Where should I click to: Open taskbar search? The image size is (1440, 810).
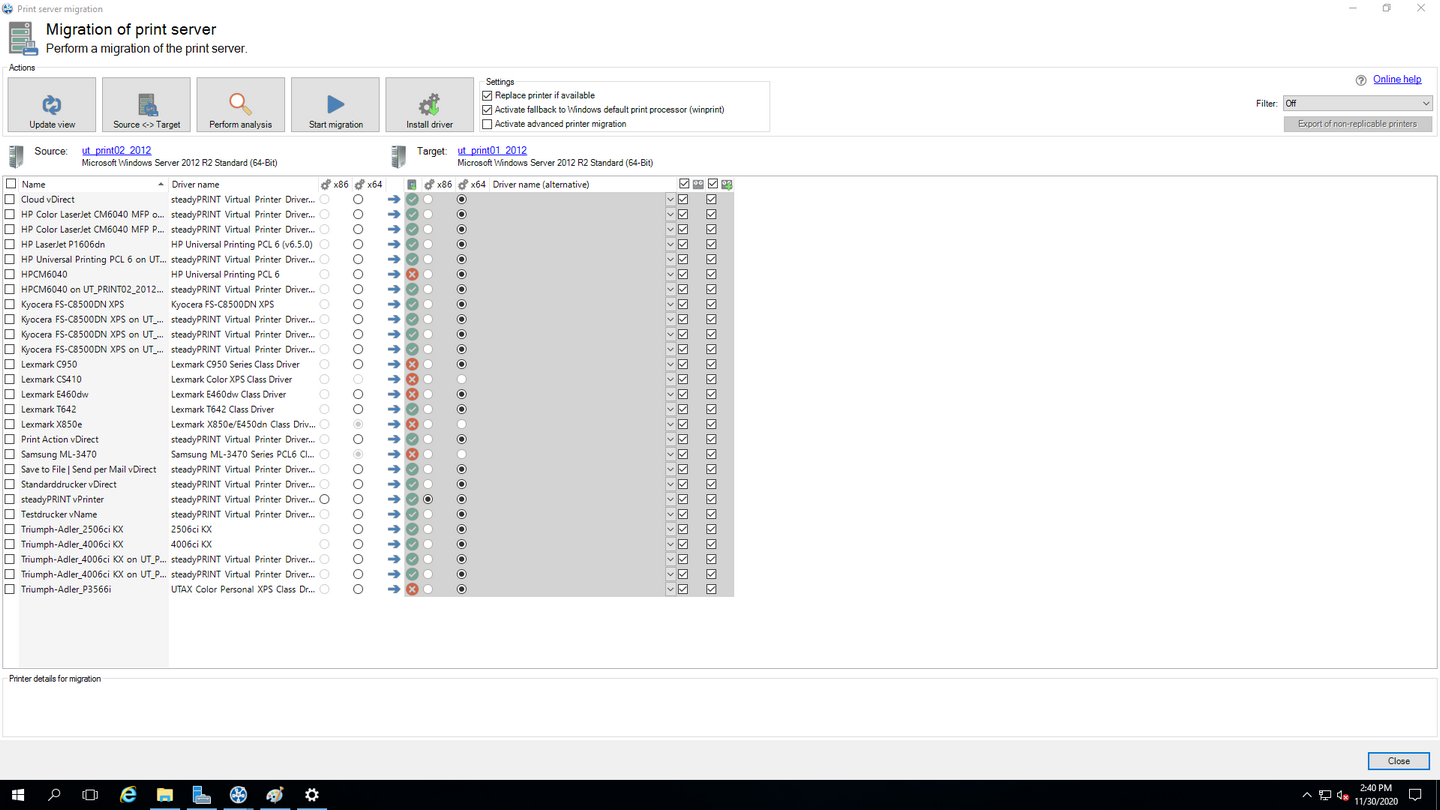point(54,795)
